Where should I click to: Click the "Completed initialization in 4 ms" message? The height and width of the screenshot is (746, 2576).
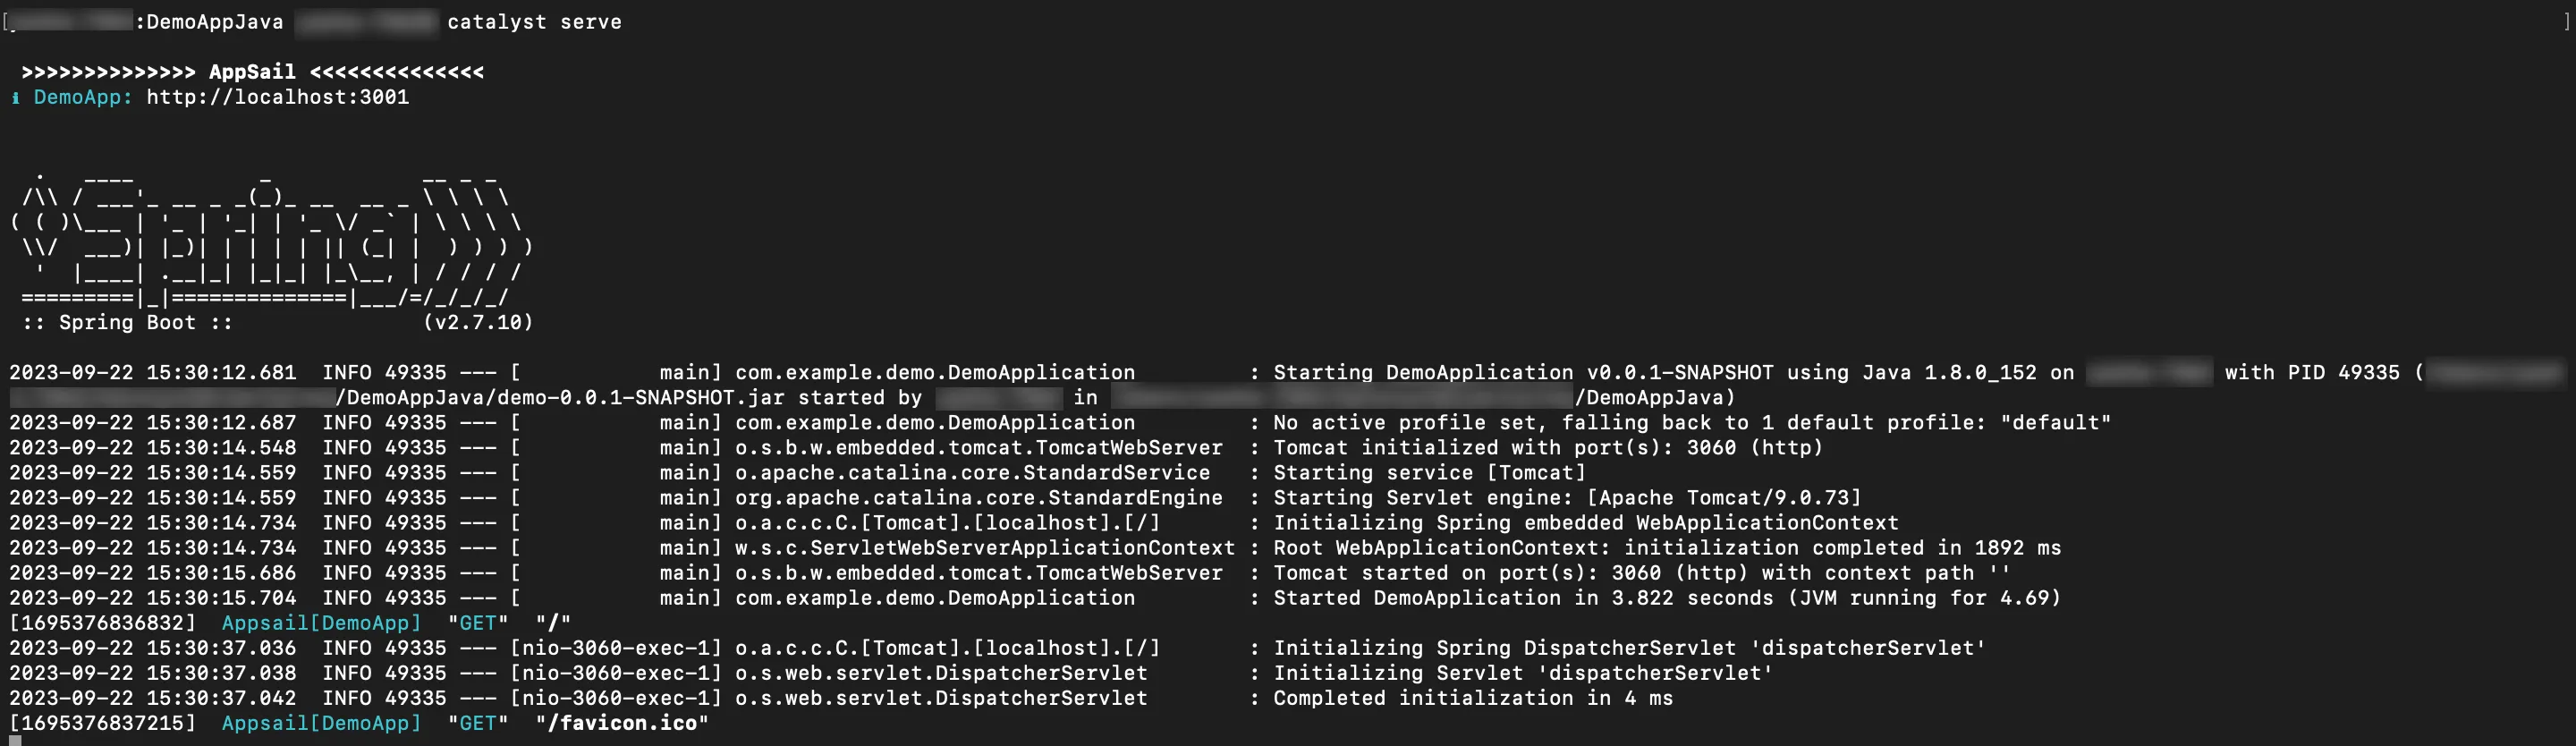(1472, 698)
